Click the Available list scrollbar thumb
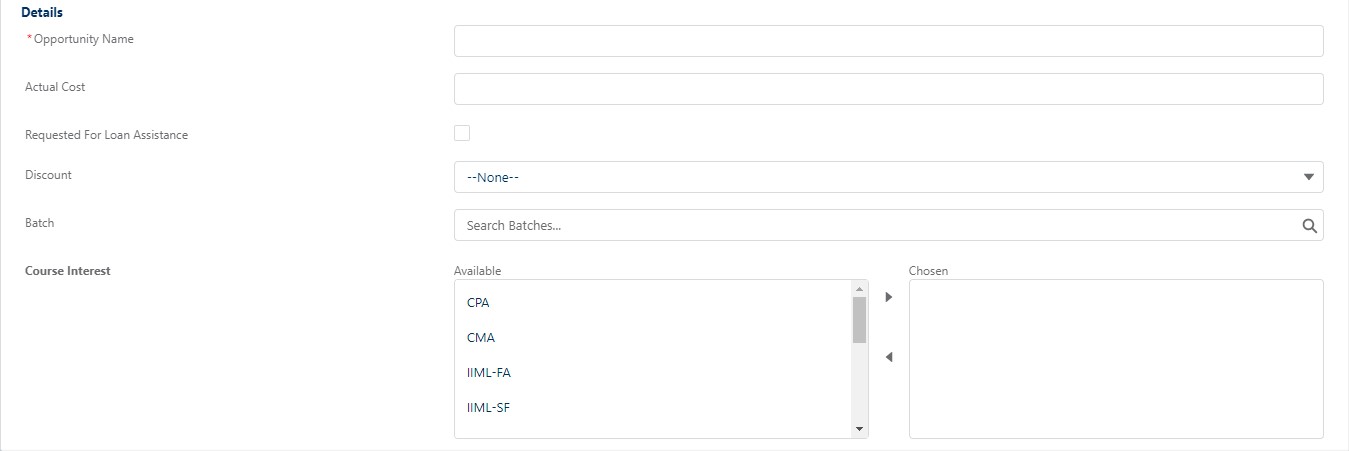The image size is (1349, 451). point(859,319)
